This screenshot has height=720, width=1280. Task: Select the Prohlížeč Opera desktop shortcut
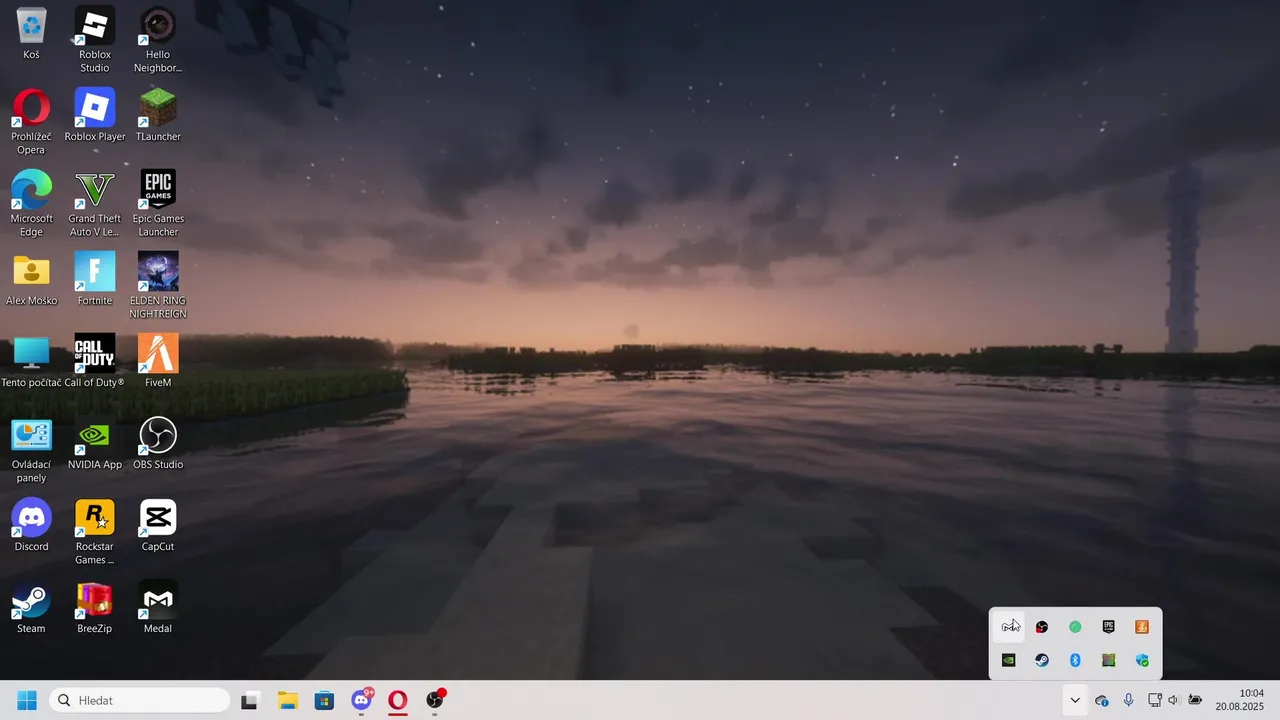coord(31,122)
